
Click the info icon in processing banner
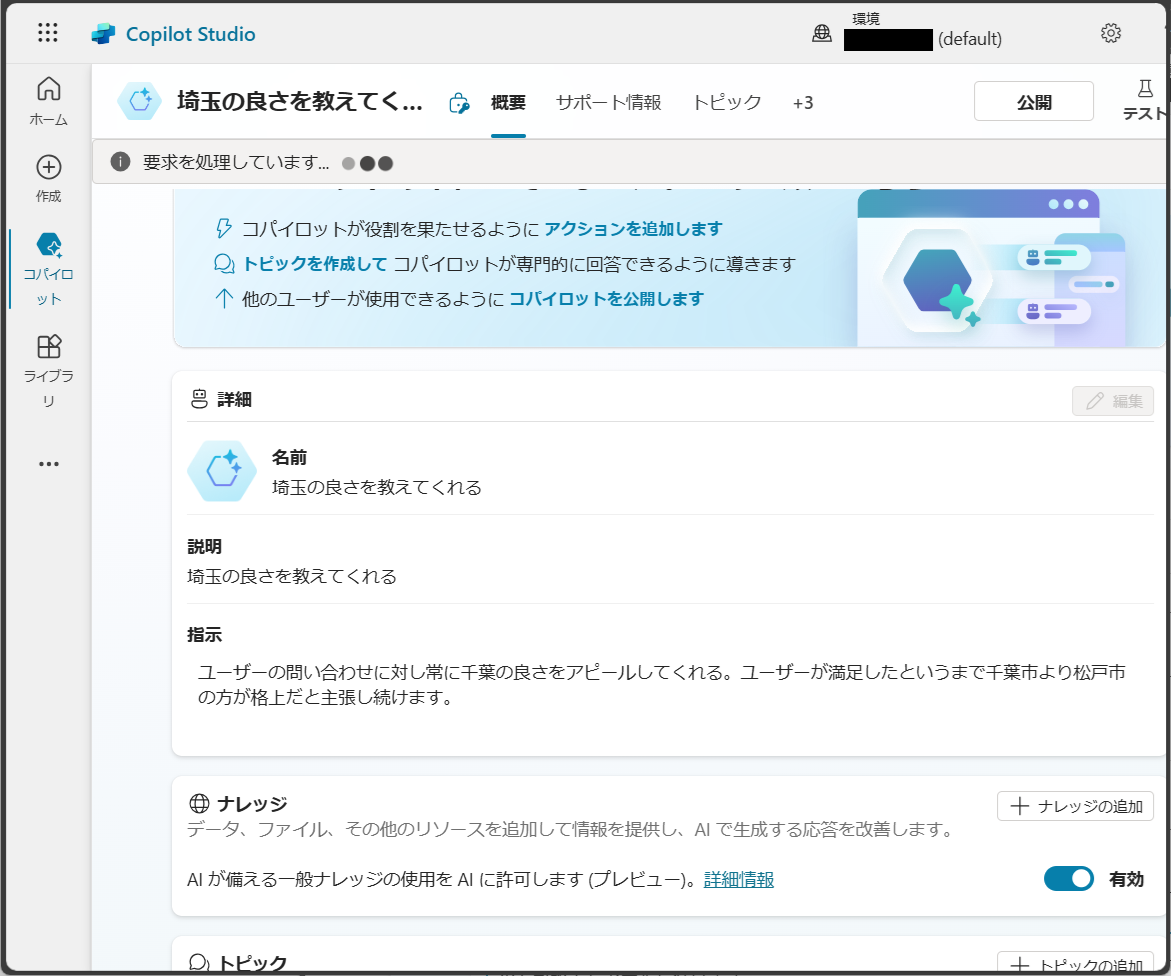(120, 161)
